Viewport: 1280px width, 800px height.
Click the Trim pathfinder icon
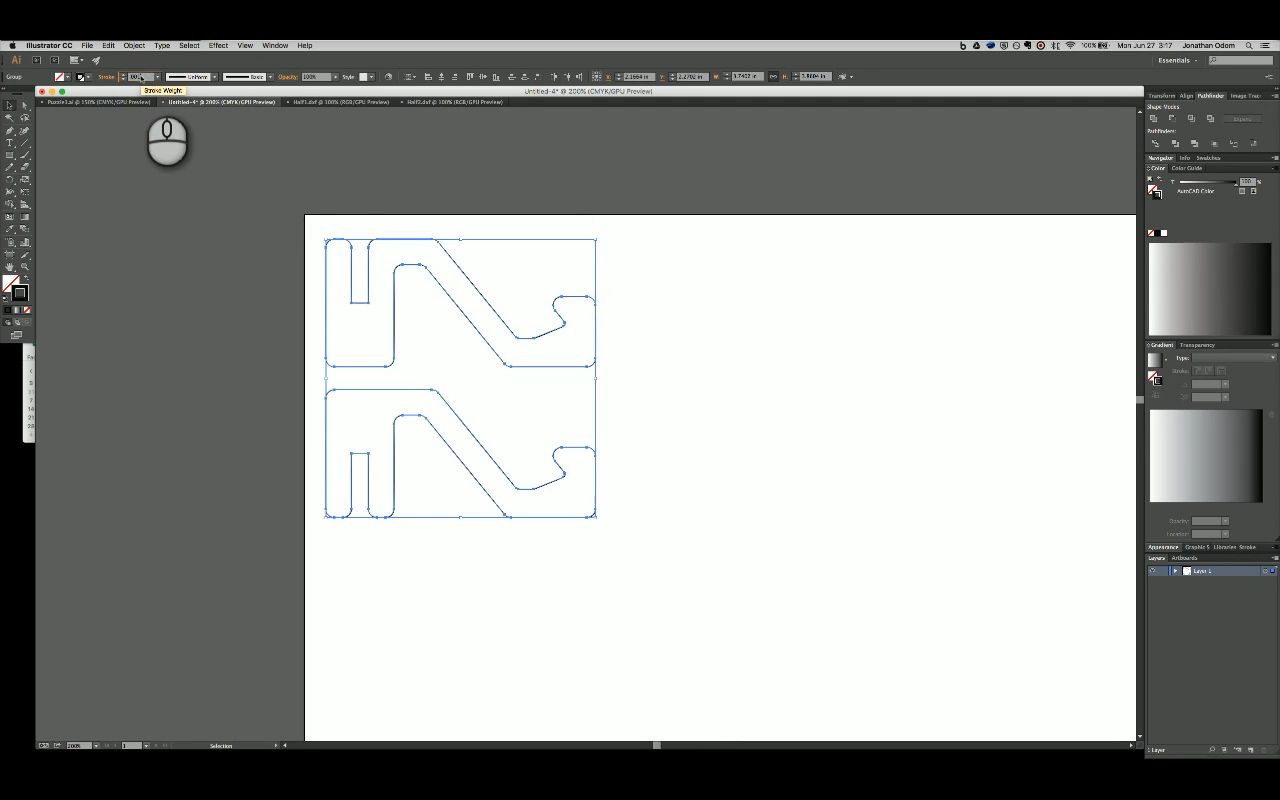coord(1175,143)
